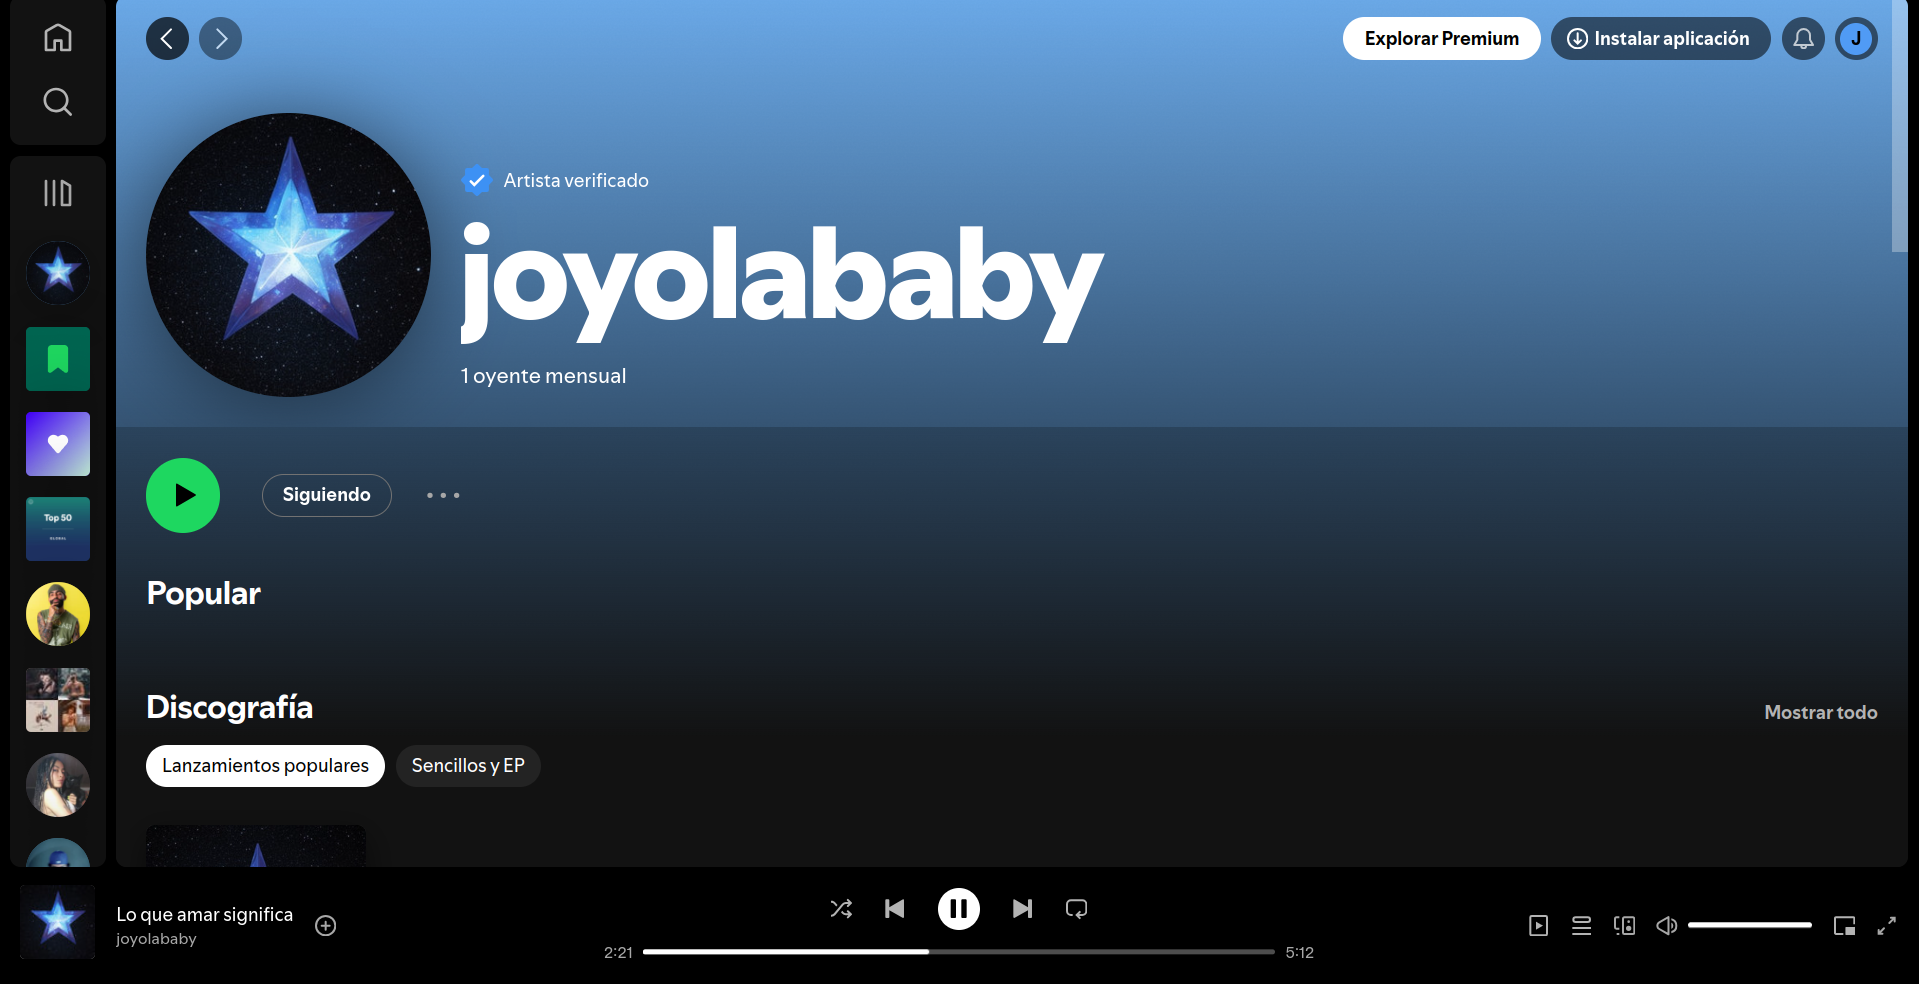Open notifications bell
This screenshot has height=984, width=1919.
tap(1803, 39)
